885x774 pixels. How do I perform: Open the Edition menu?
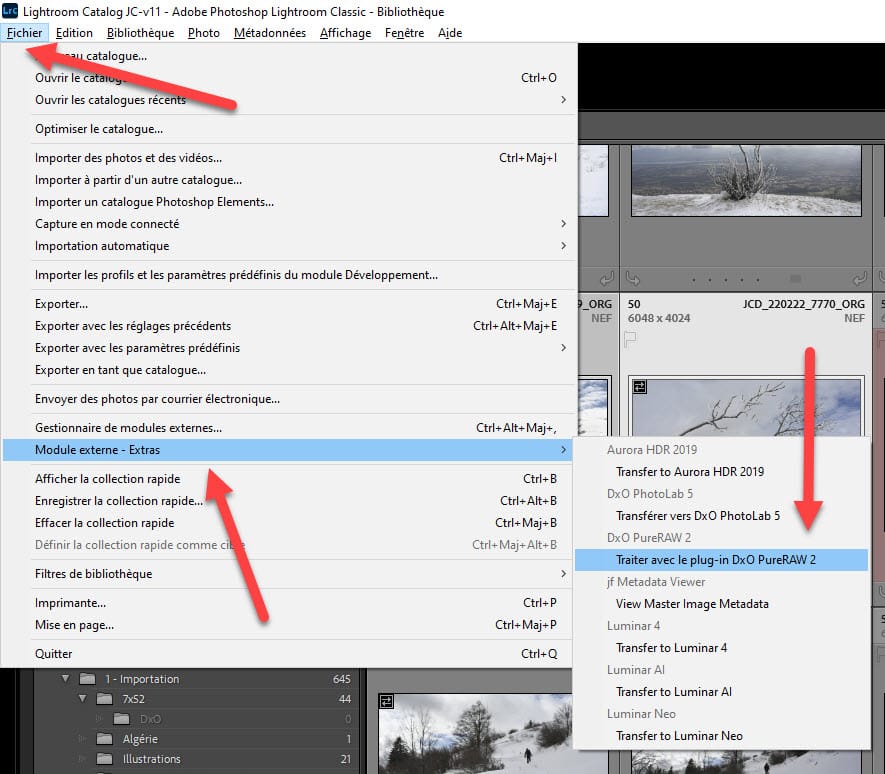[x=74, y=33]
